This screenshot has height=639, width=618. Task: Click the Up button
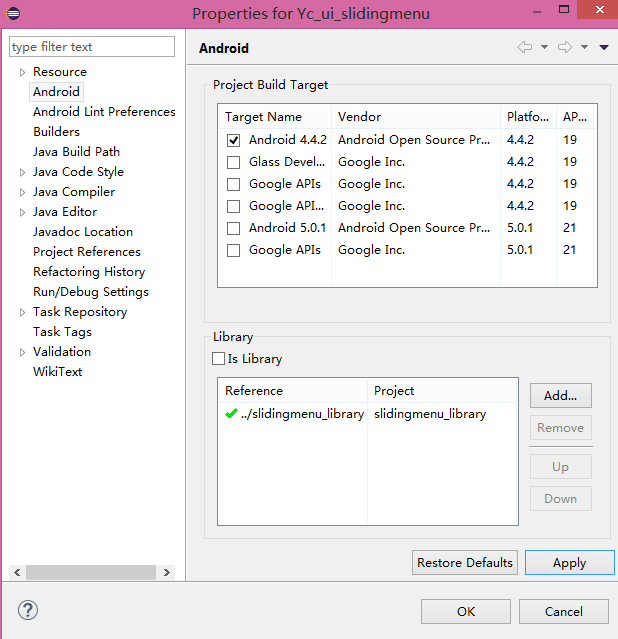[x=561, y=467]
